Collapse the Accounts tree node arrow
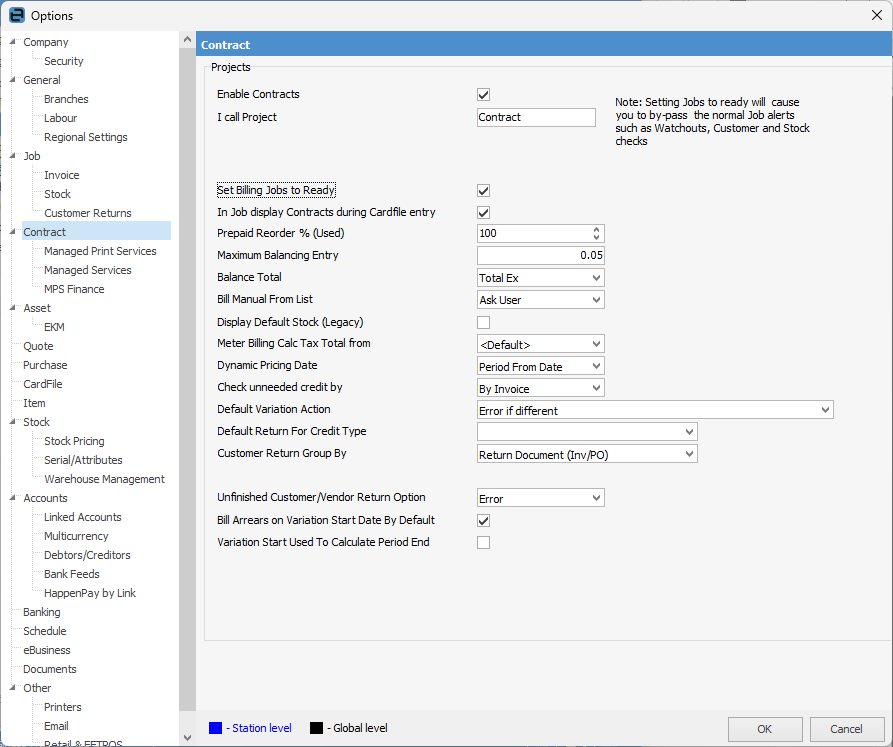The image size is (893, 747). tap(13, 498)
